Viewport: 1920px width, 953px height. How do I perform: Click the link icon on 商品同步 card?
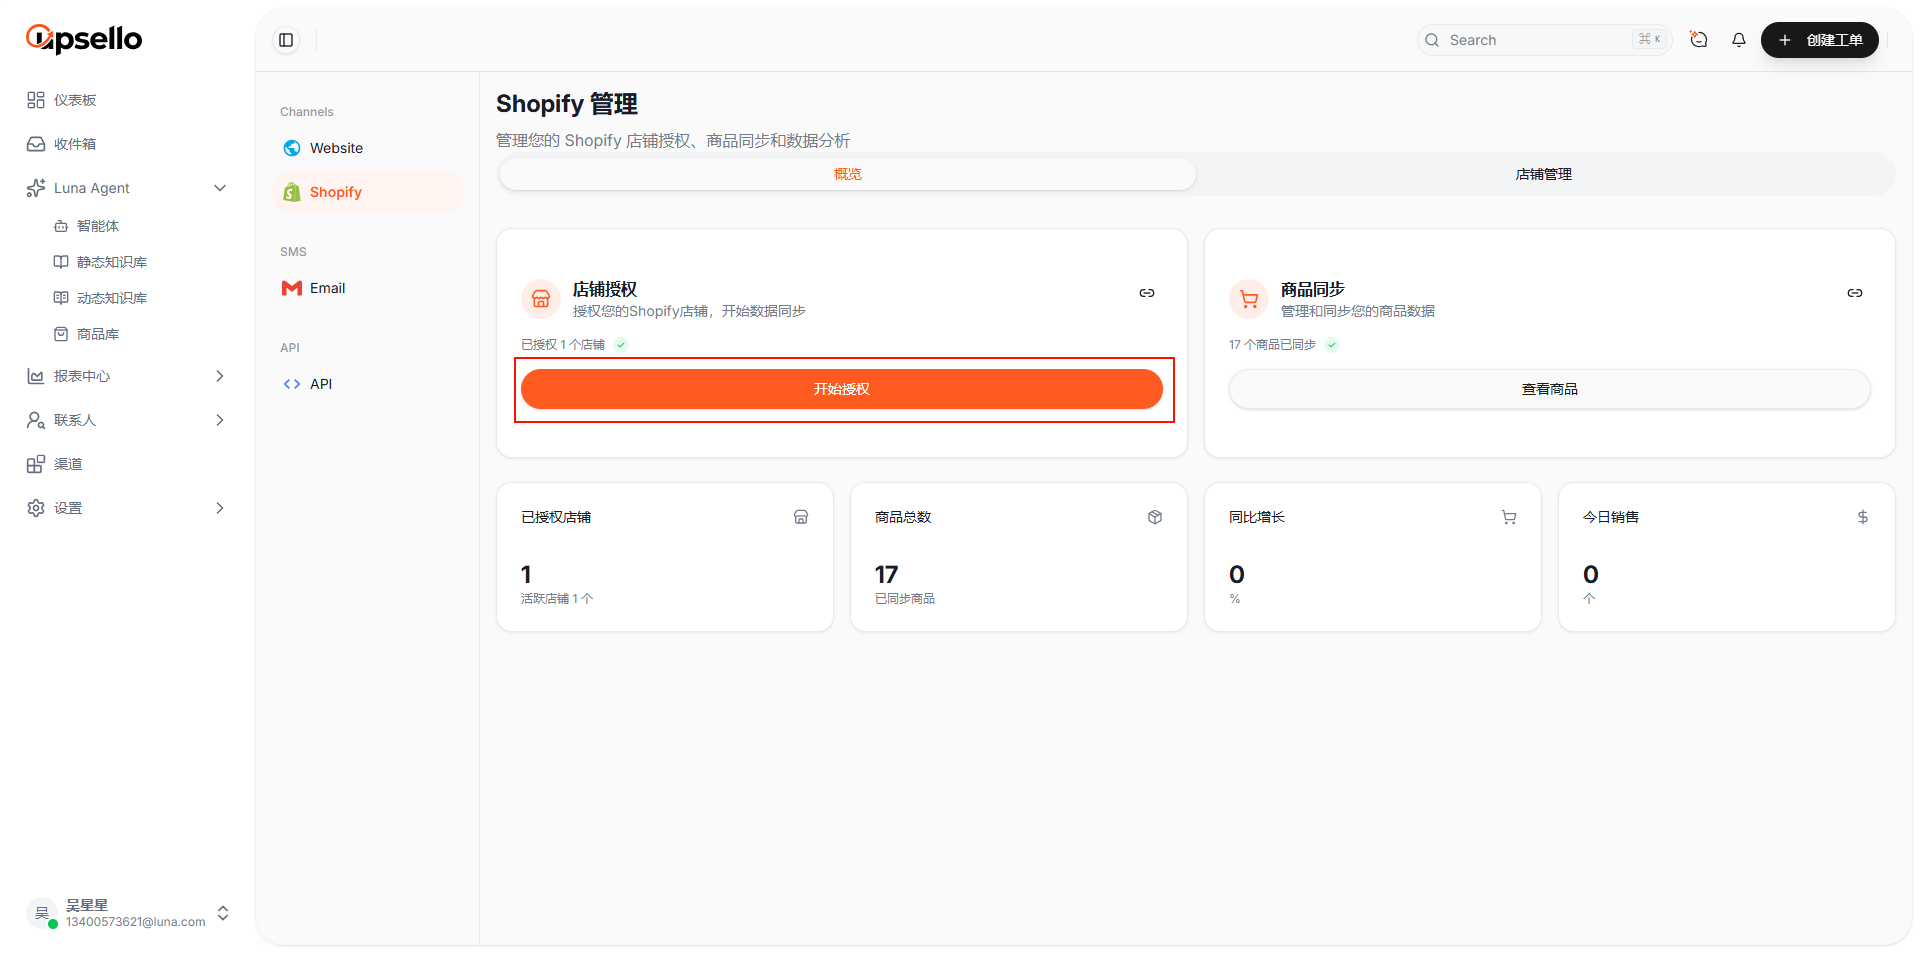coord(1855,293)
